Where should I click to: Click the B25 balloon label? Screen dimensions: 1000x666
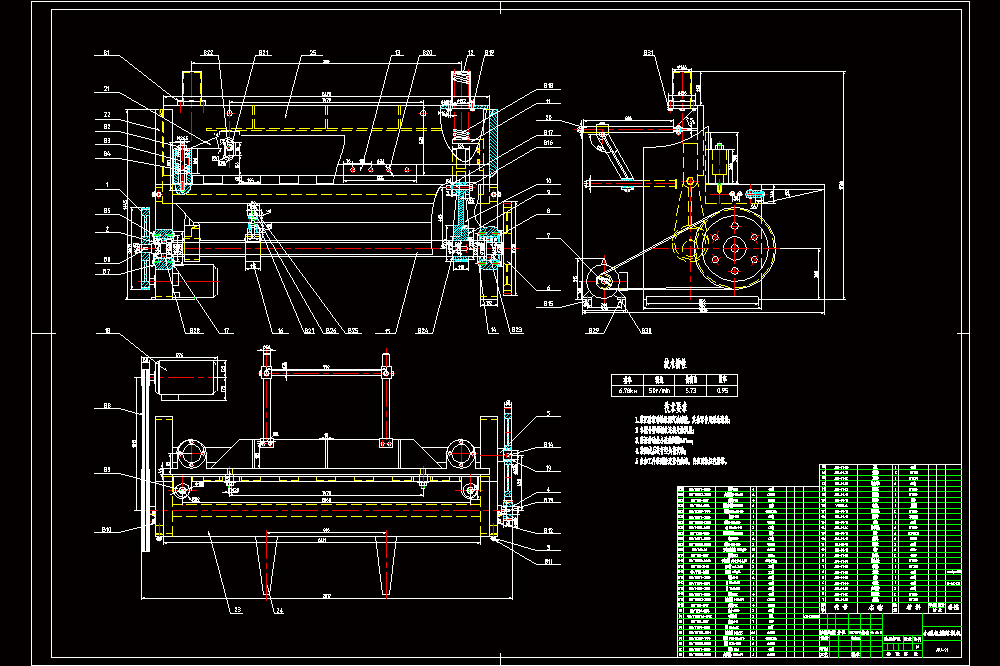point(353,330)
